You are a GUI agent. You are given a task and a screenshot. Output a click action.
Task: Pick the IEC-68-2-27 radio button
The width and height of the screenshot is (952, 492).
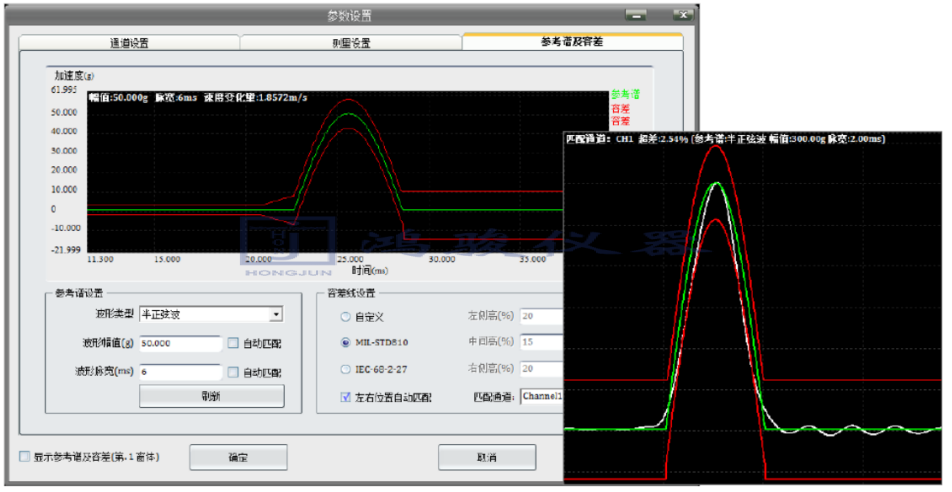[346, 371]
